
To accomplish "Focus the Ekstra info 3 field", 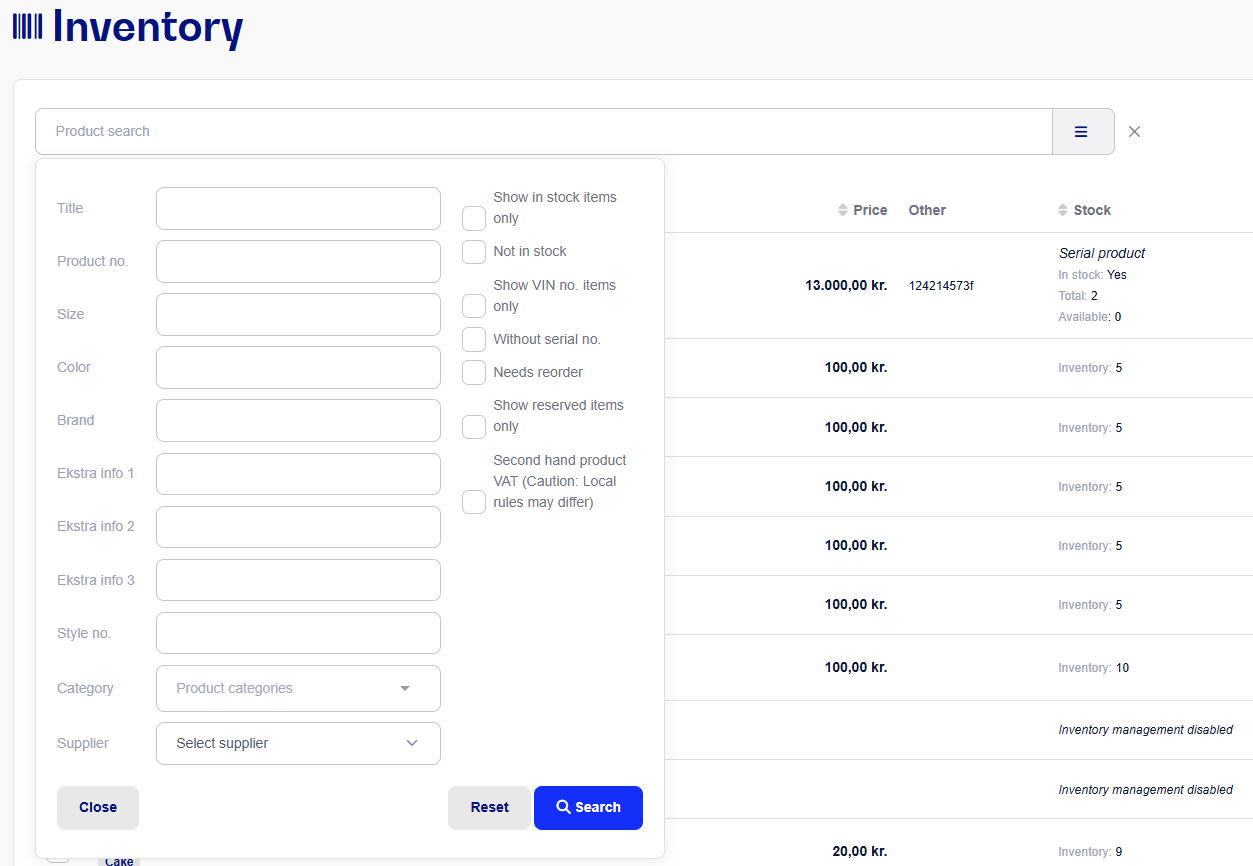I will point(298,580).
